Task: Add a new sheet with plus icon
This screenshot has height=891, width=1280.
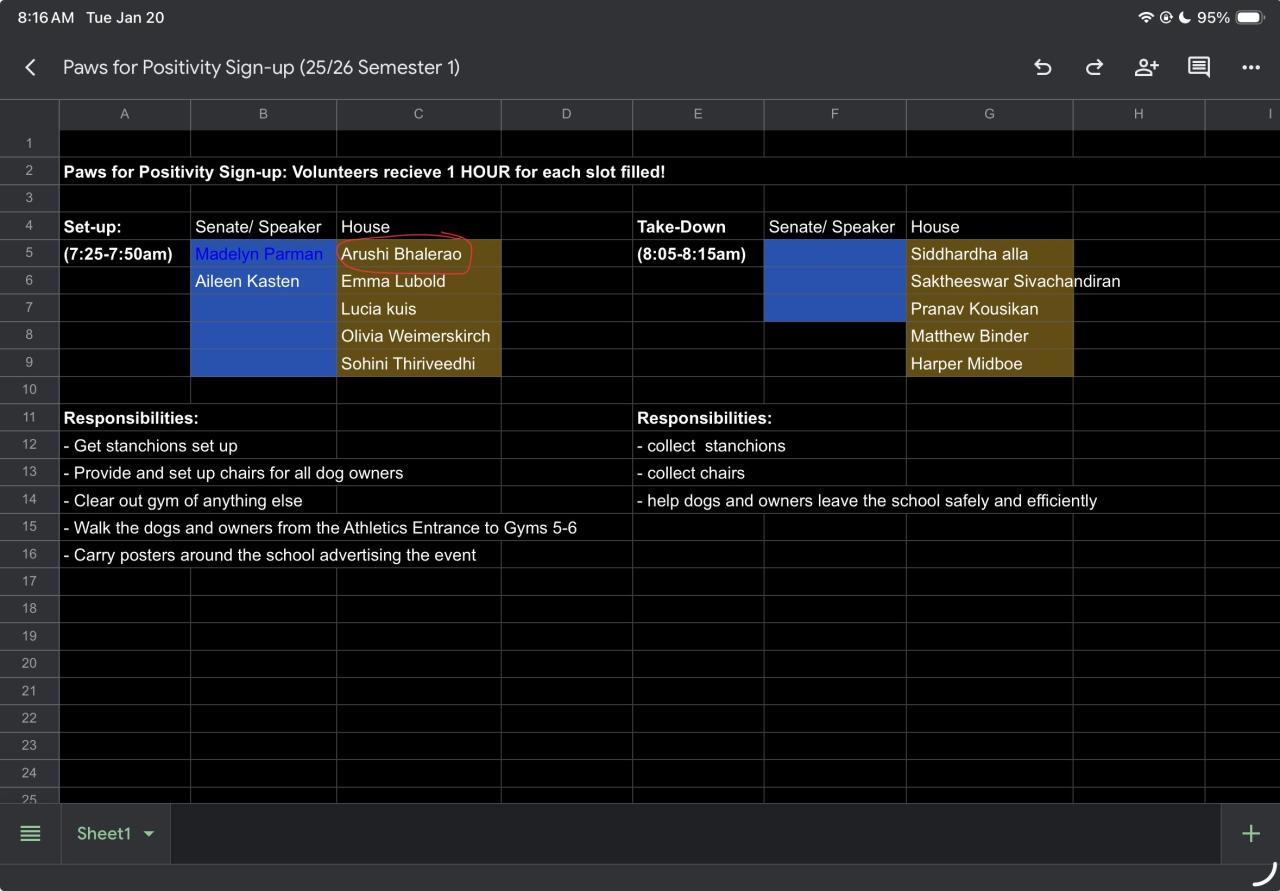Action: (1250, 833)
